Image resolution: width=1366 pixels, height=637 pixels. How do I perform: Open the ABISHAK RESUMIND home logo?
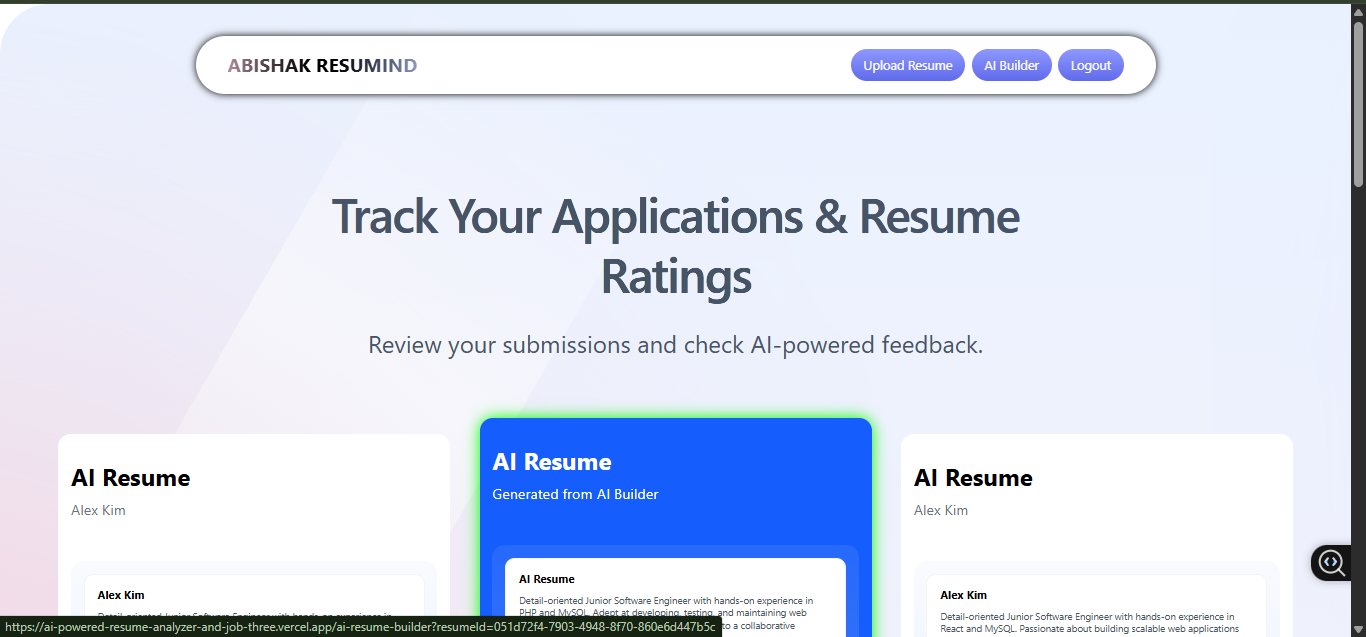(322, 66)
